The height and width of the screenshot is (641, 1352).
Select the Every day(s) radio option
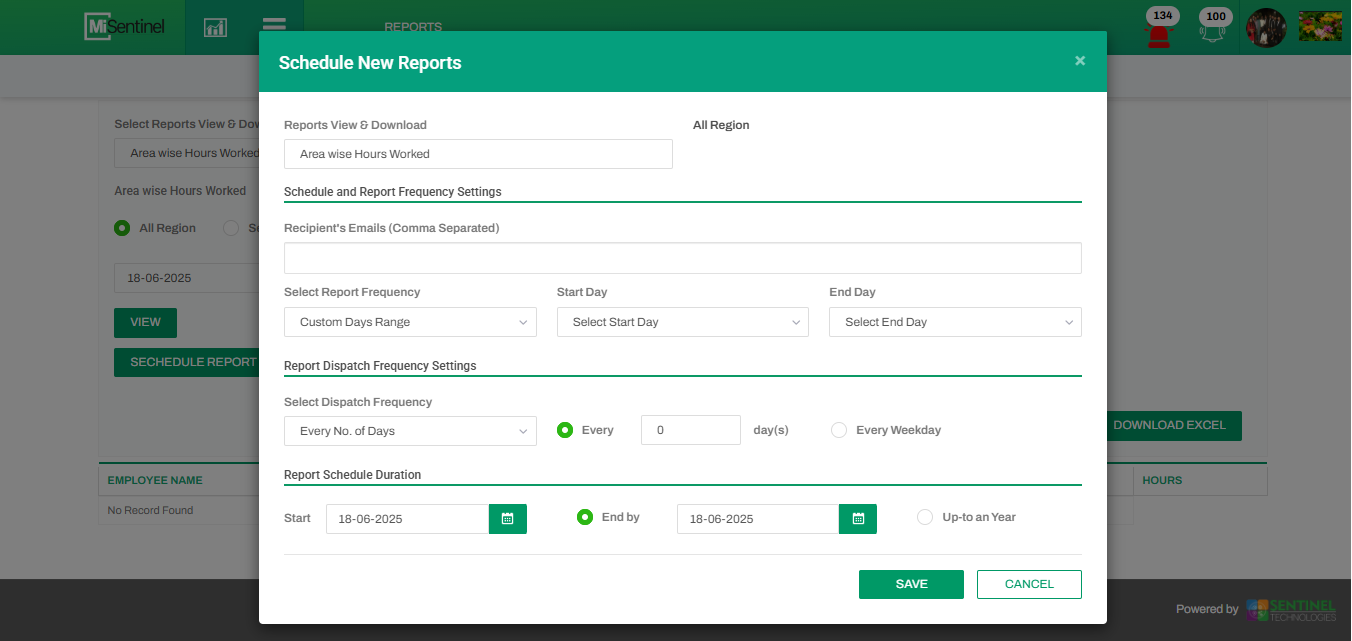565,430
